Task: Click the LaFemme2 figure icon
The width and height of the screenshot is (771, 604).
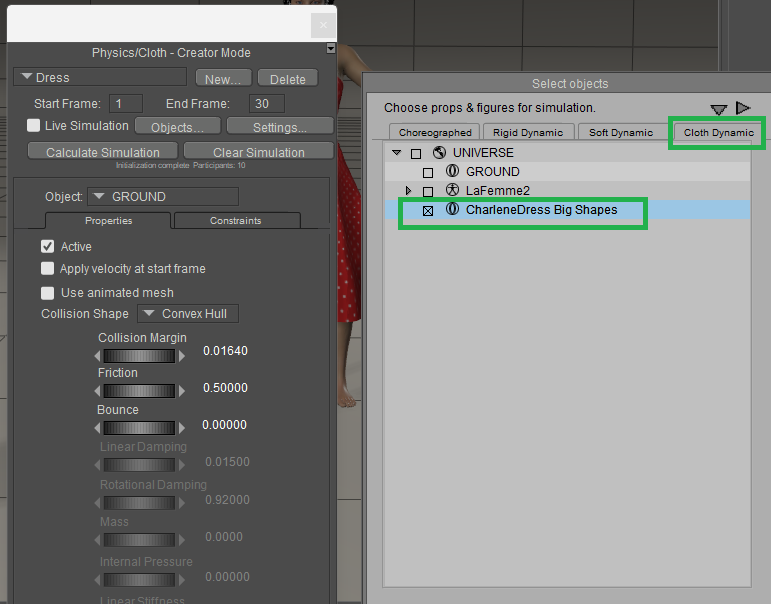Action: coord(452,190)
